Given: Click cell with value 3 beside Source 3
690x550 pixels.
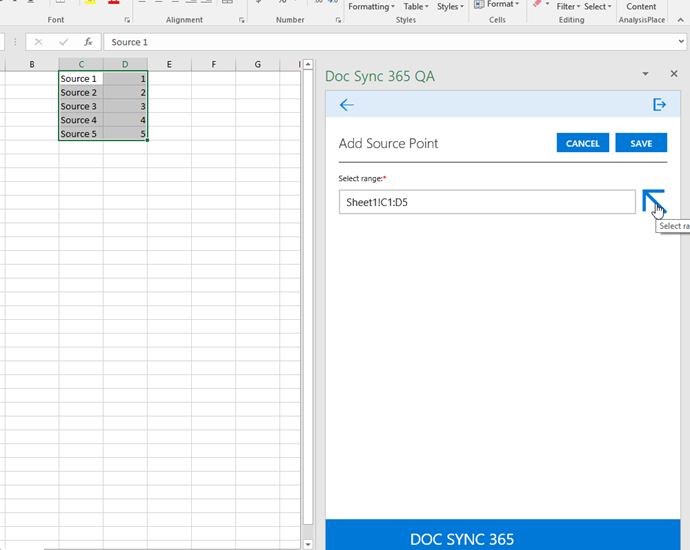Looking at the screenshot, I should pos(125,106).
